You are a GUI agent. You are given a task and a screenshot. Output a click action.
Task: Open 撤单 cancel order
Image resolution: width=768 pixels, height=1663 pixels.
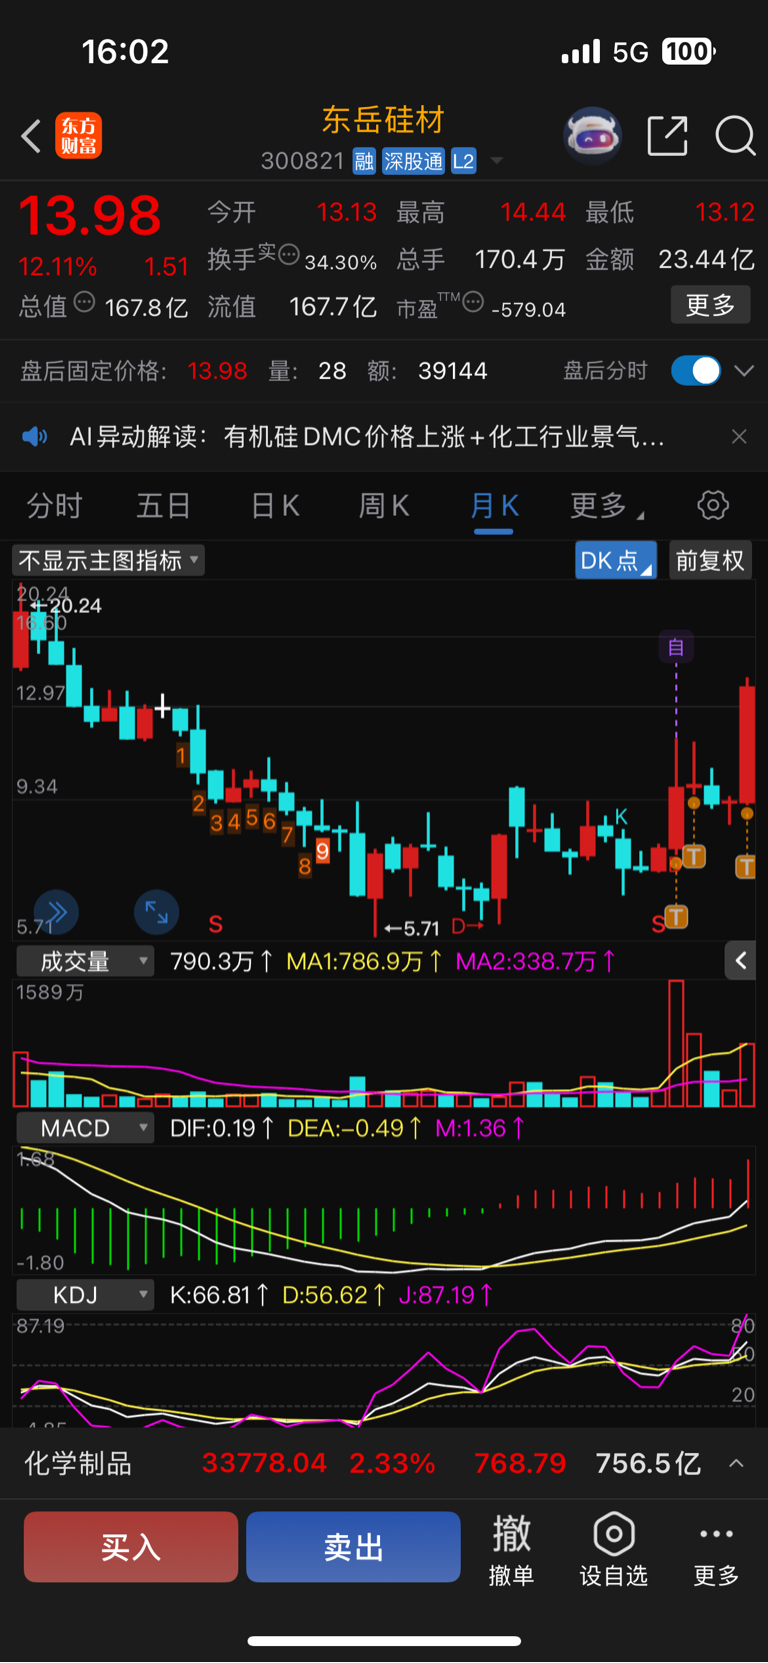click(x=511, y=1549)
